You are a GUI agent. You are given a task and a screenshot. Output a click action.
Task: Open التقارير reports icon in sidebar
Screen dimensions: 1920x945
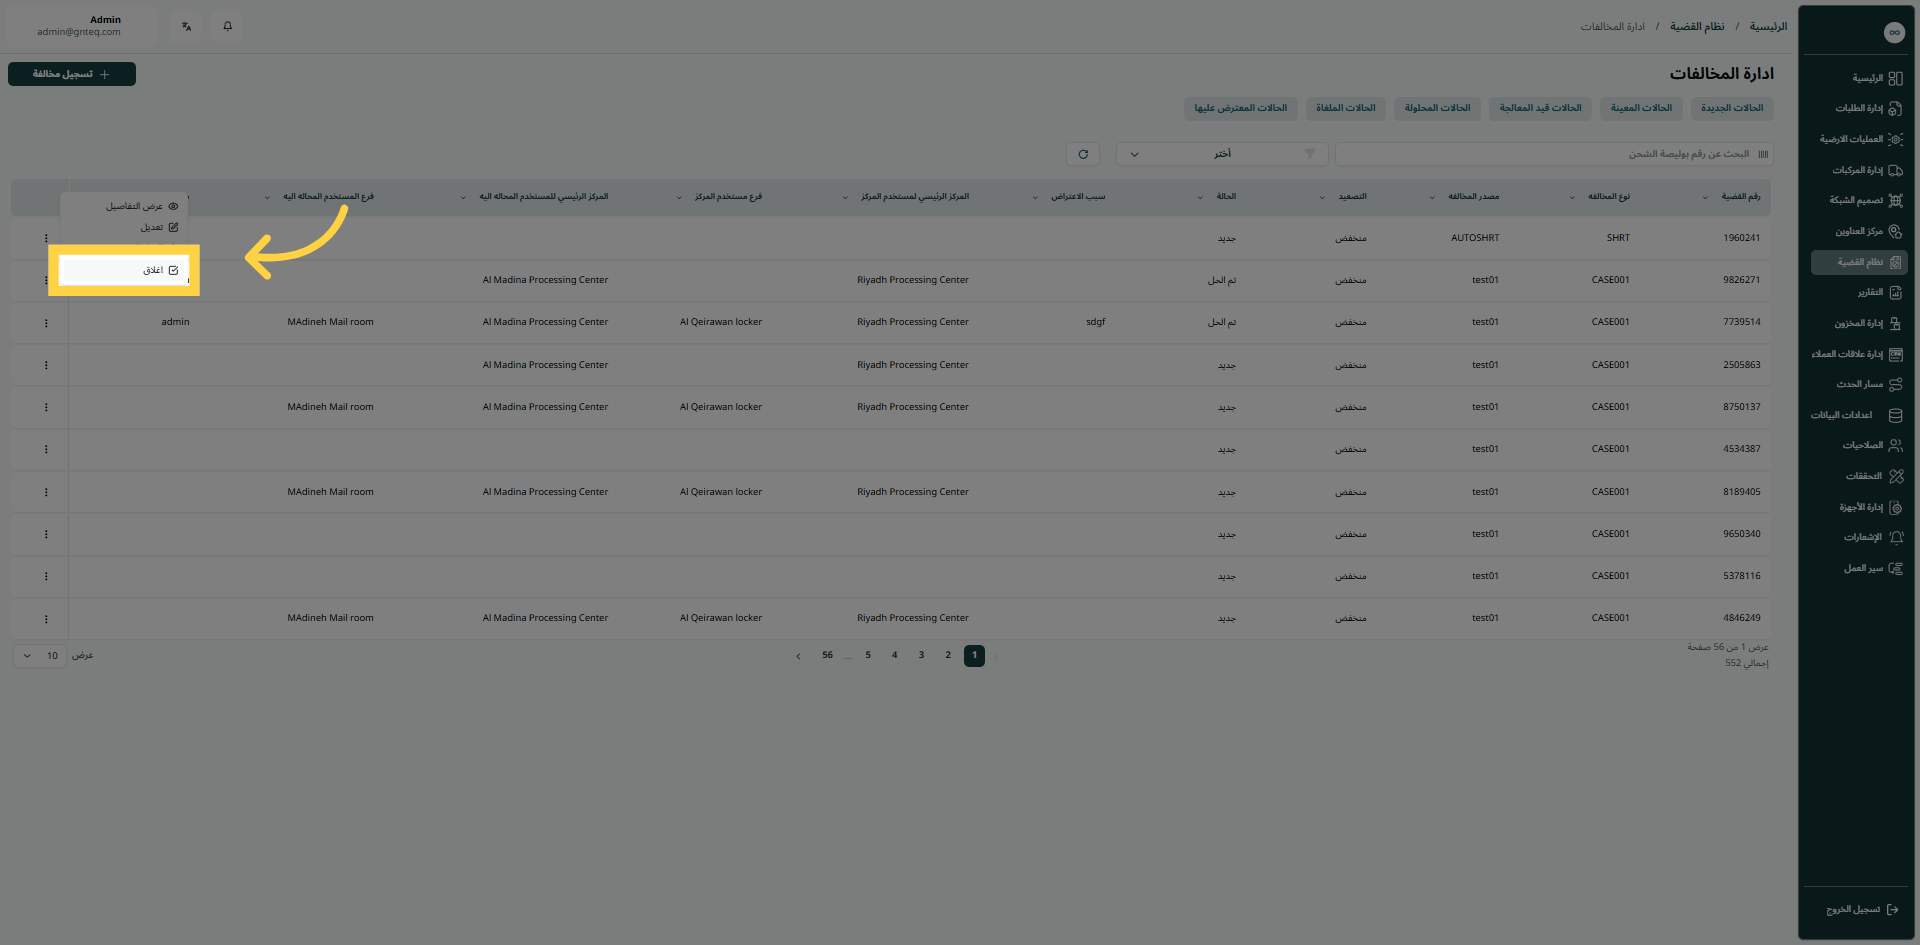[x=1895, y=293]
